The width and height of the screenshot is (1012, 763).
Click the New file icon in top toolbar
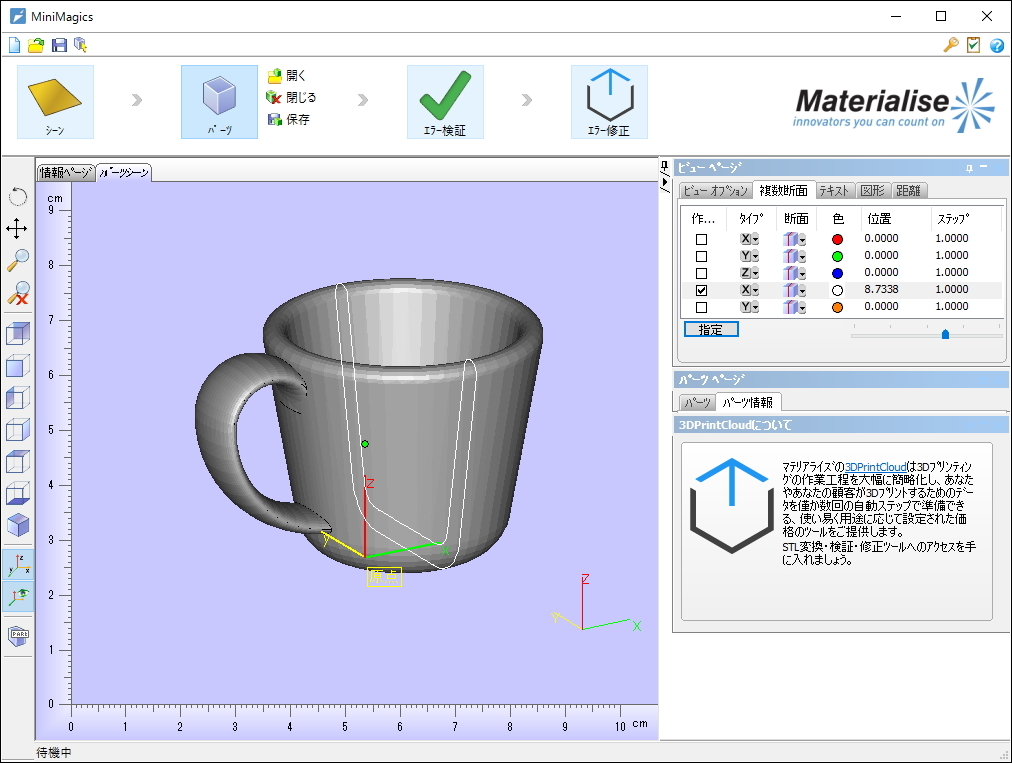coord(15,45)
